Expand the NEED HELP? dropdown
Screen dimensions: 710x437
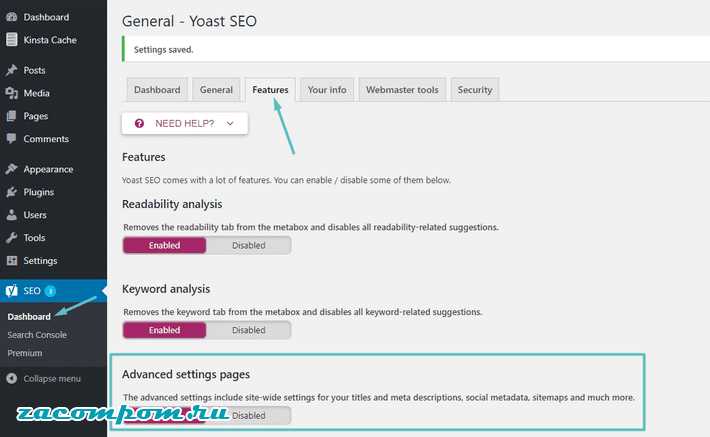(x=185, y=123)
